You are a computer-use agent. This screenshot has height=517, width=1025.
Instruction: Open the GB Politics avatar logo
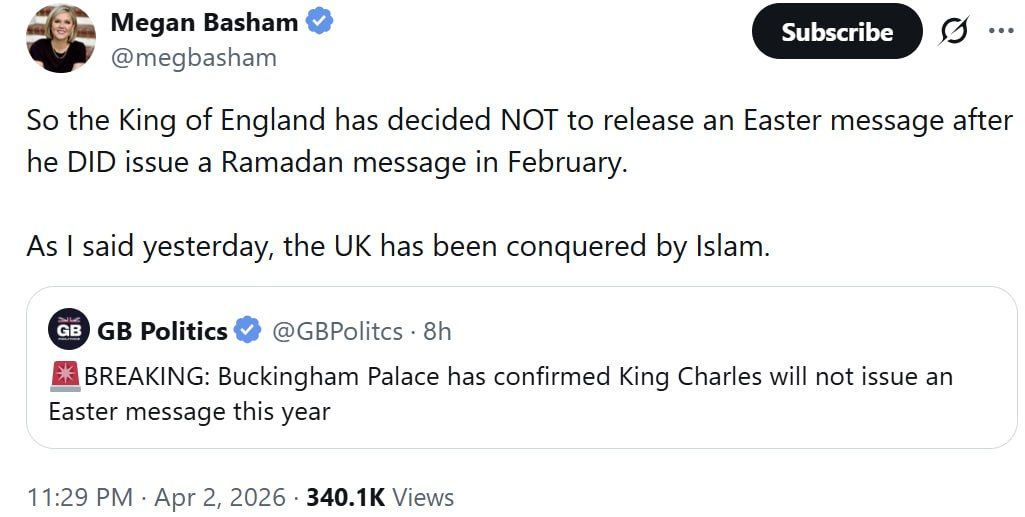click(68, 330)
